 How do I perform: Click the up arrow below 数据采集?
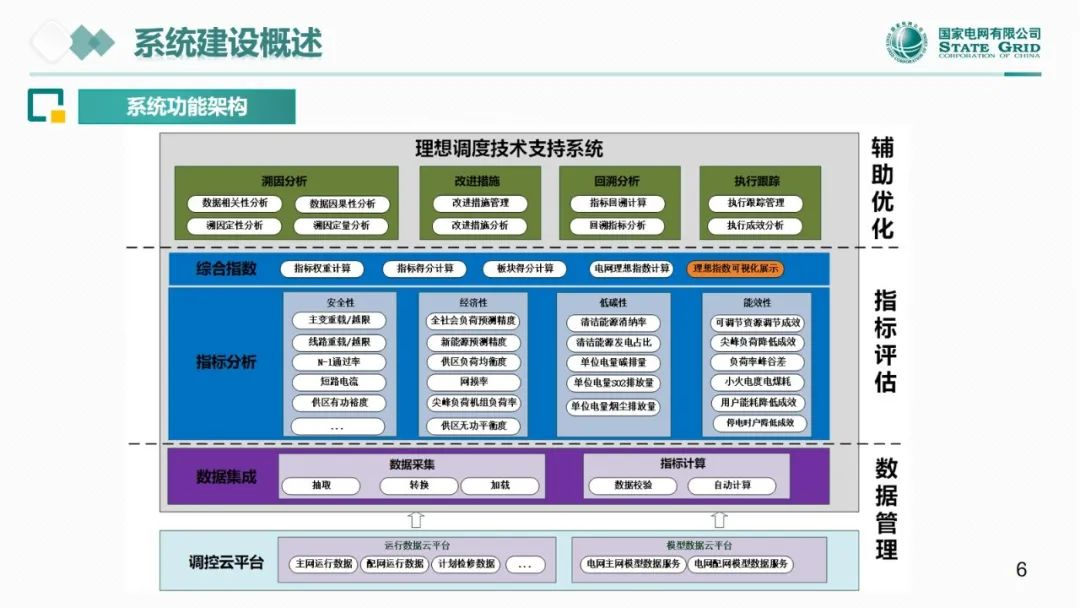416,519
